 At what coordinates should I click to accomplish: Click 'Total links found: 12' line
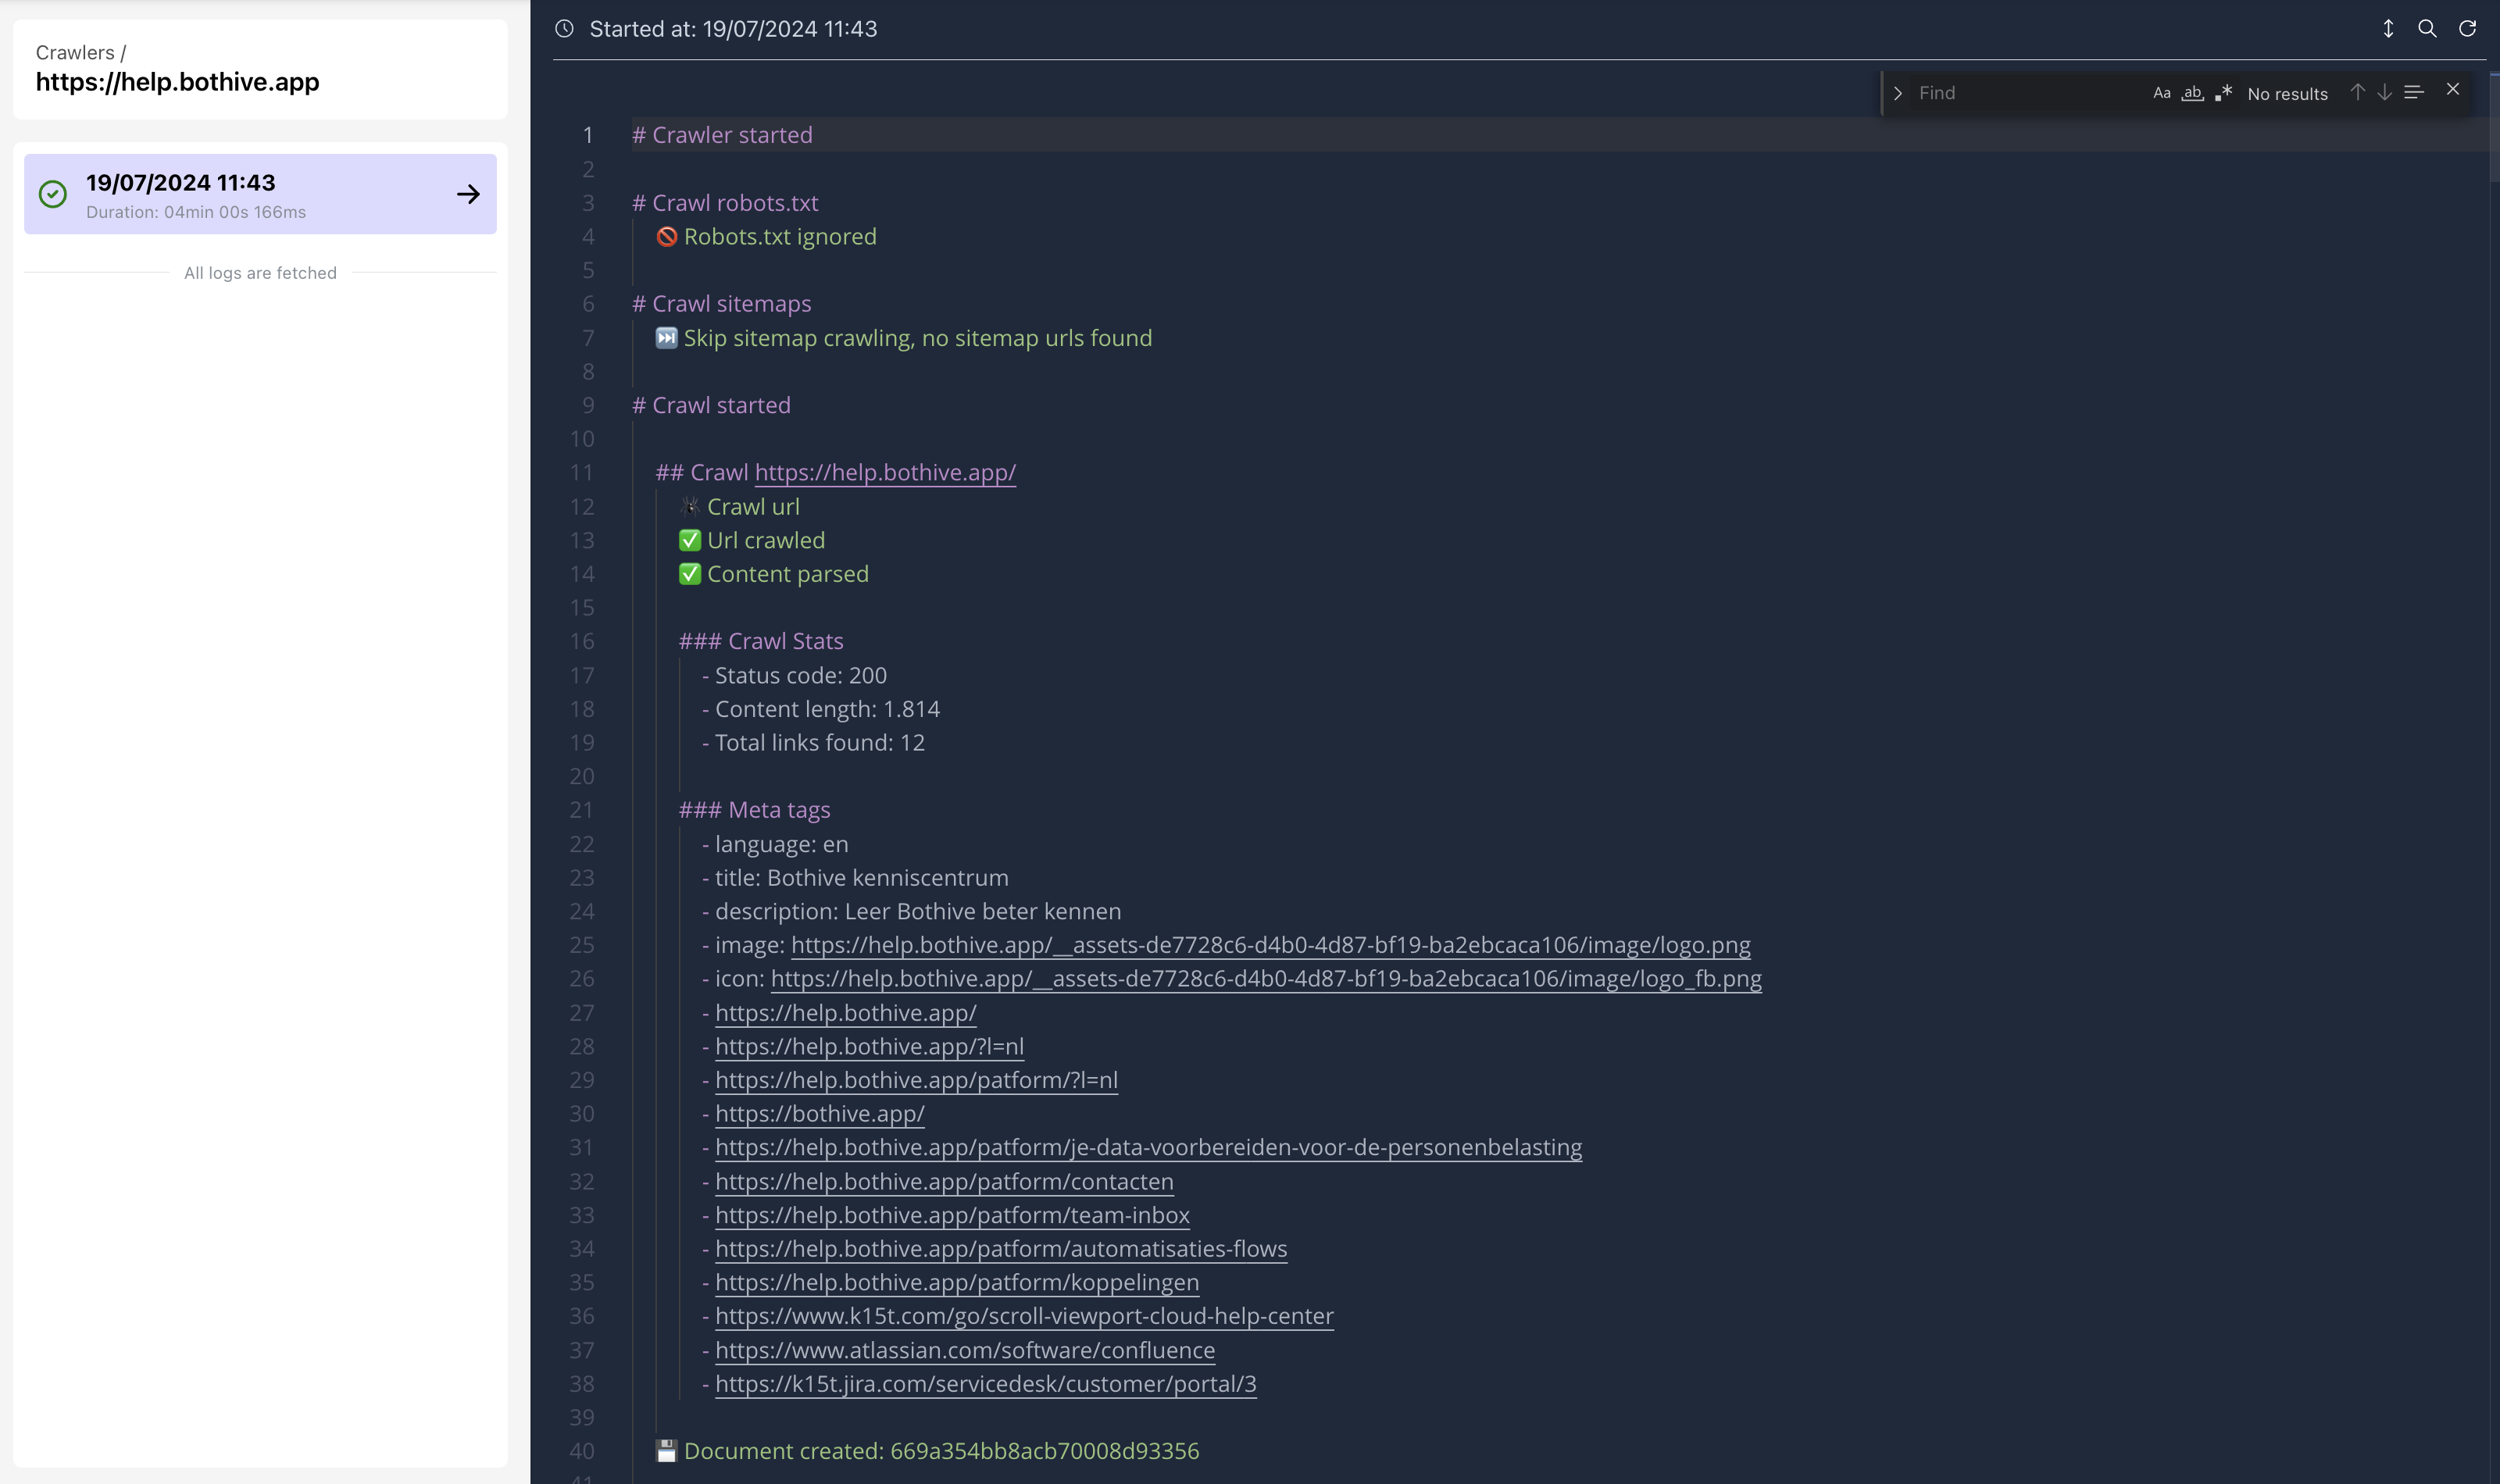point(814,743)
